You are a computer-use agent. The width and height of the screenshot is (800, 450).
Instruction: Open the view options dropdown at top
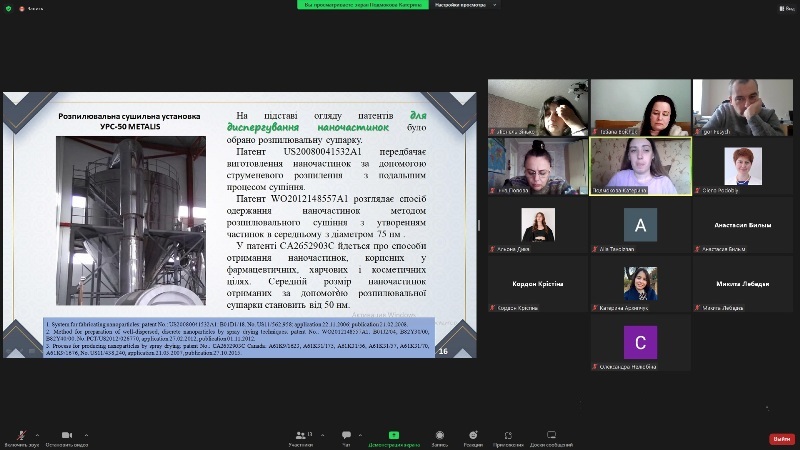click(x=465, y=5)
